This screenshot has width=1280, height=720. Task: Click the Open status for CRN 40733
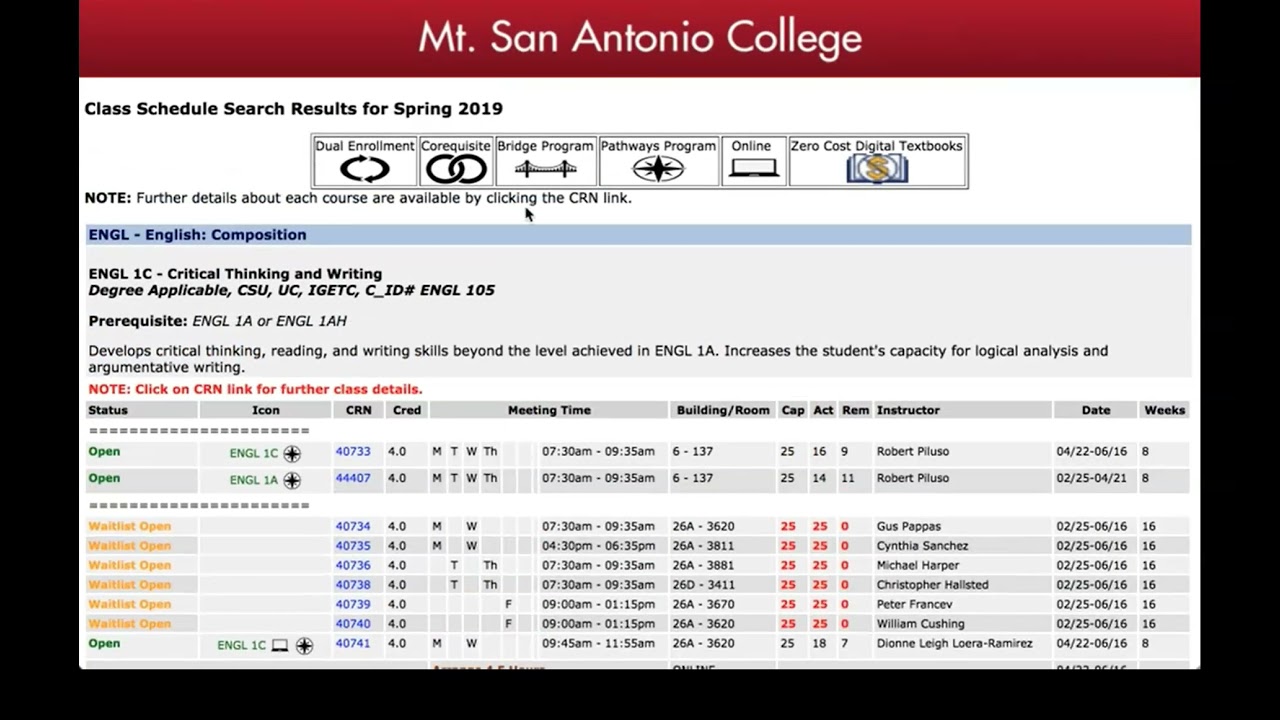(104, 452)
